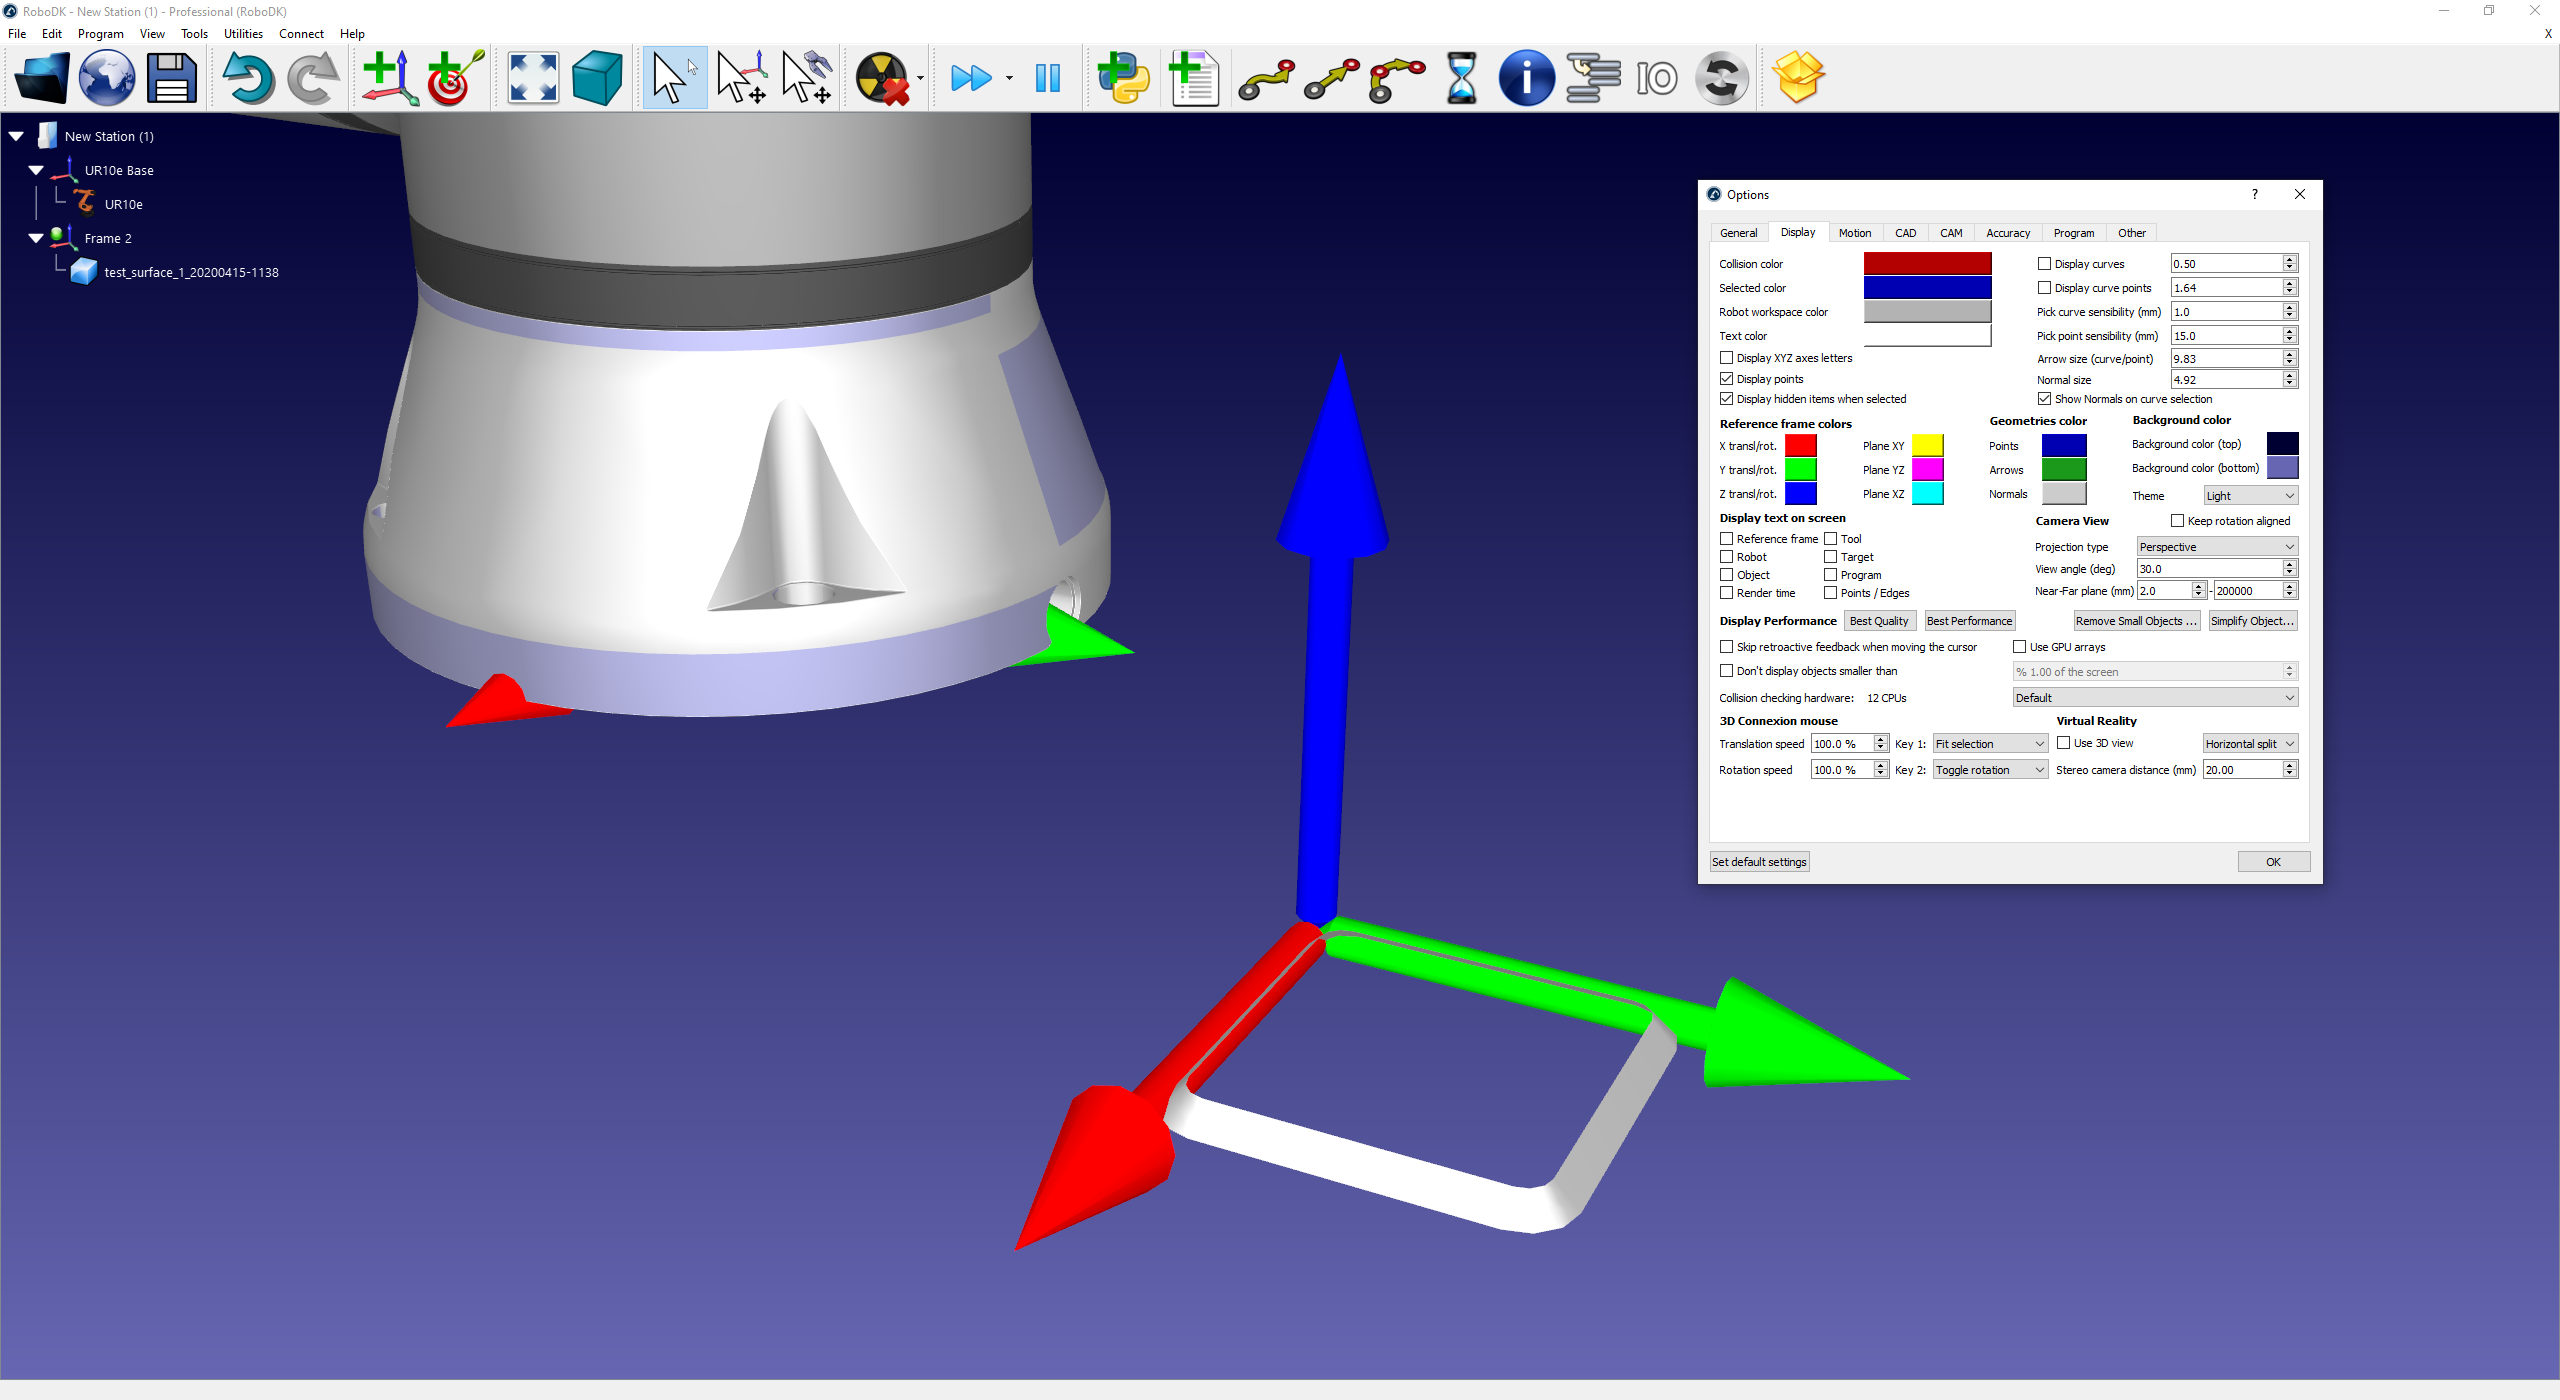The height and width of the screenshot is (1400, 2560).
Task: Start fast simulation with double arrows
Action: [x=971, y=78]
